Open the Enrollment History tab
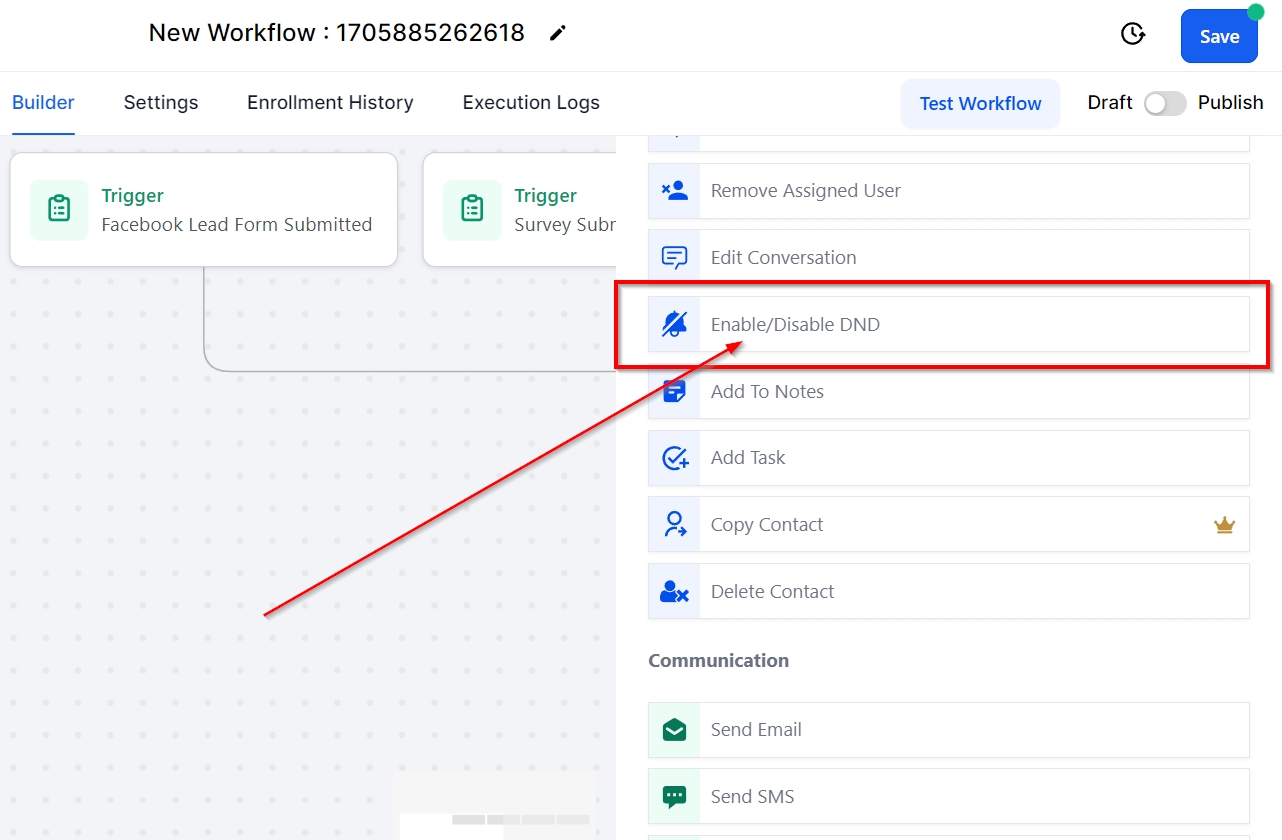This screenshot has width=1282, height=840. tap(330, 103)
